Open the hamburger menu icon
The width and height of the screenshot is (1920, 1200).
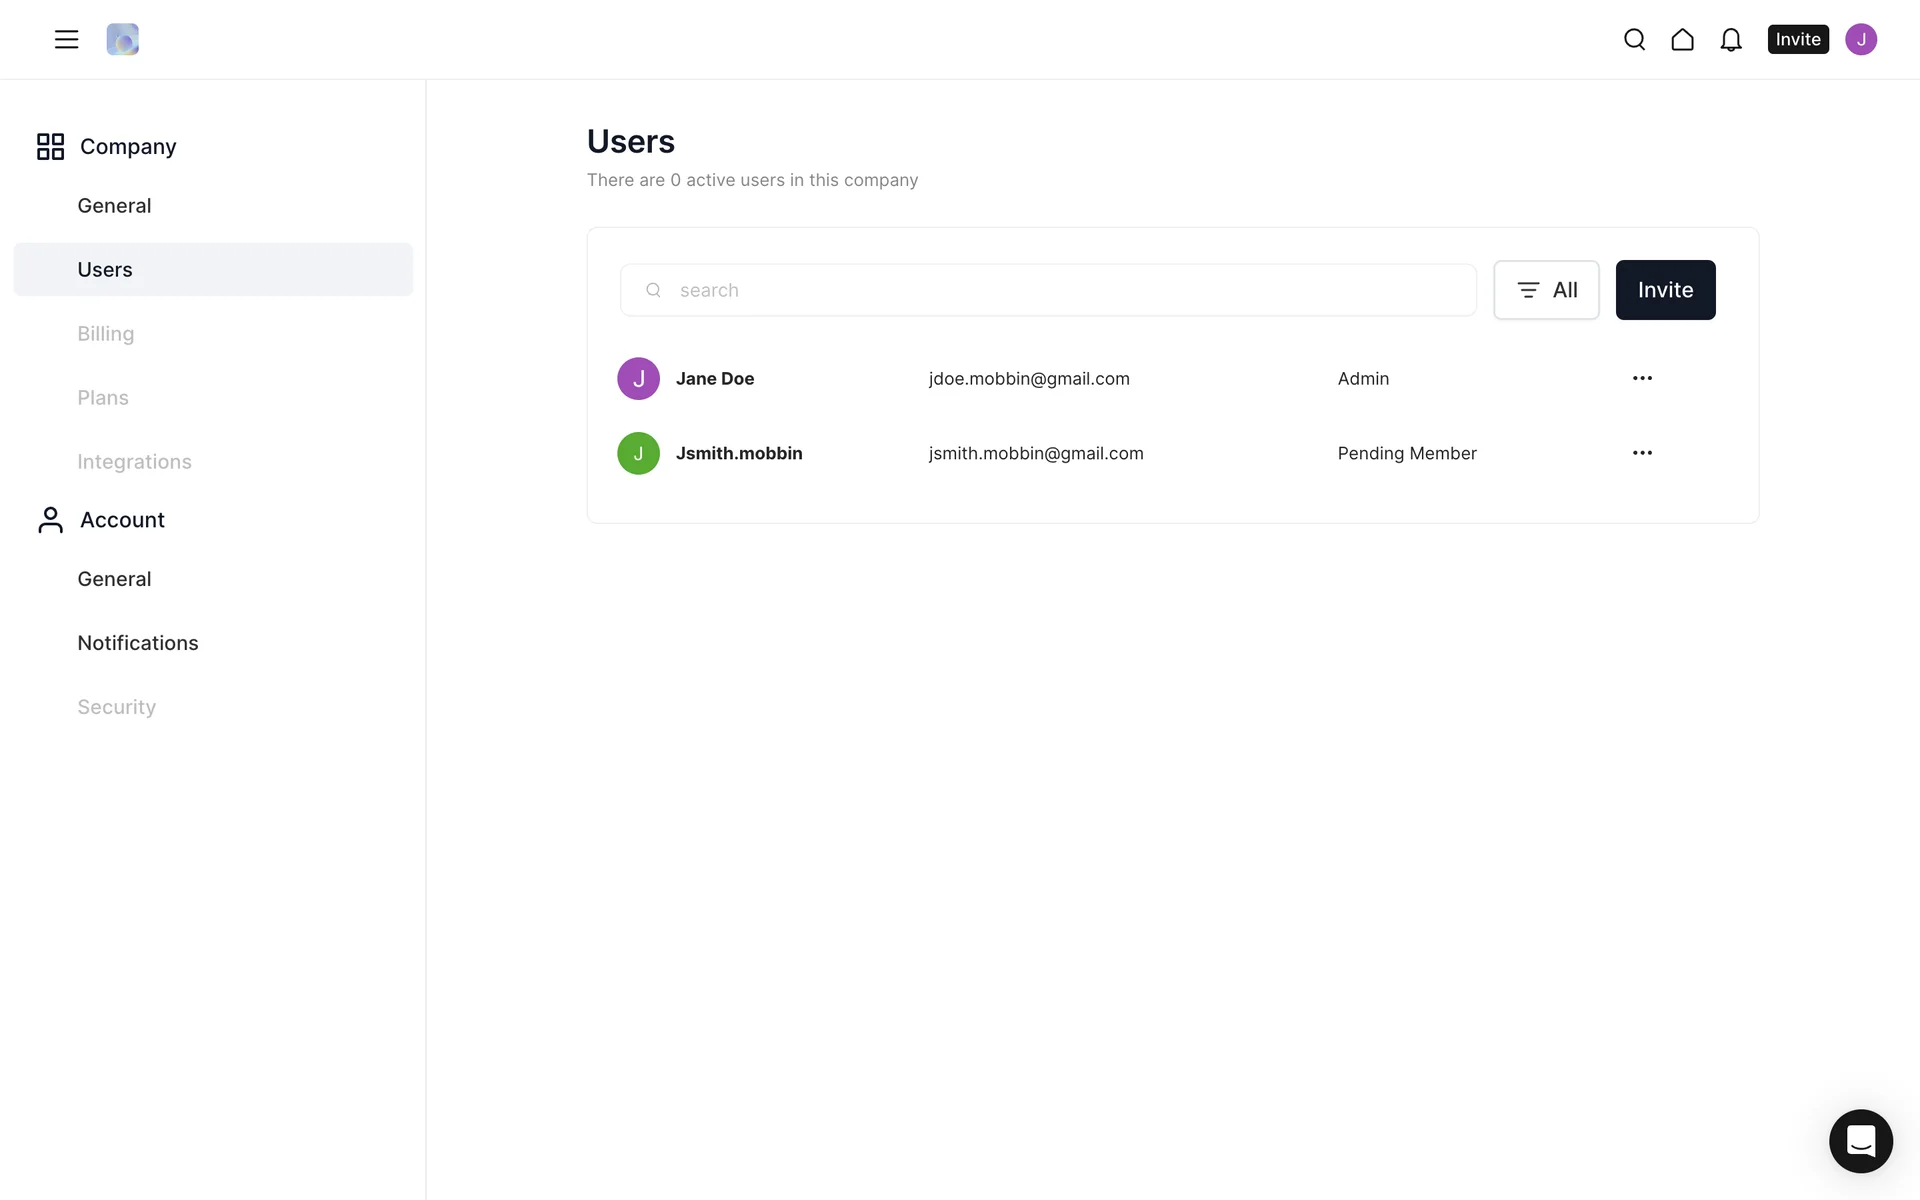point(66,39)
